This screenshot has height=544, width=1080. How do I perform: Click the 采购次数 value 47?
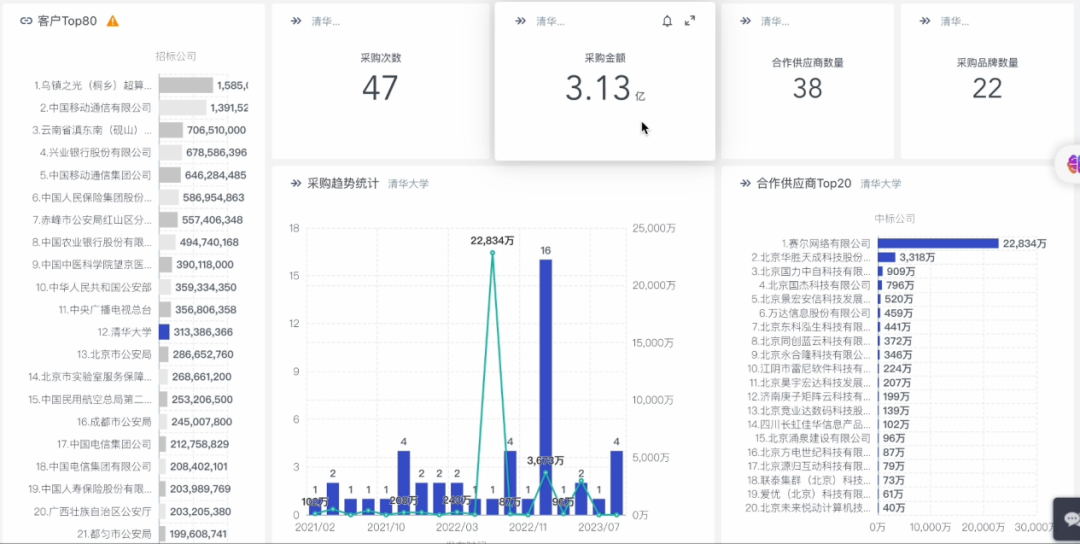pos(380,88)
